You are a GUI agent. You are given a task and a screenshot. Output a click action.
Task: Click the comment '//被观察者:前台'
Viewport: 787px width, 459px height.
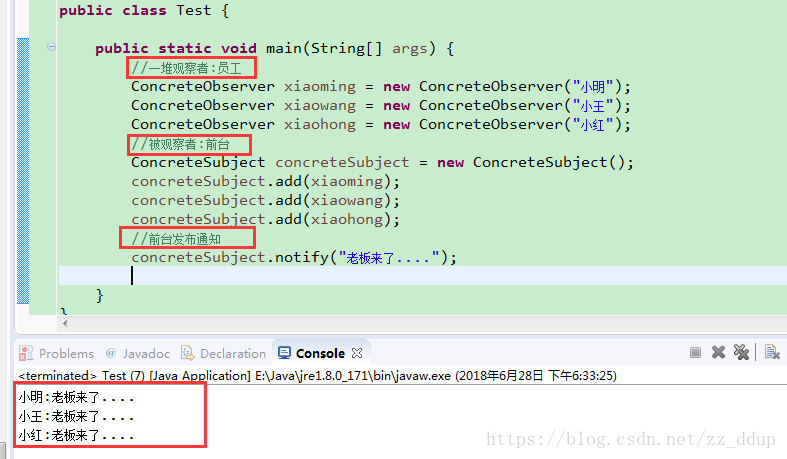click(x=180, y=144)
